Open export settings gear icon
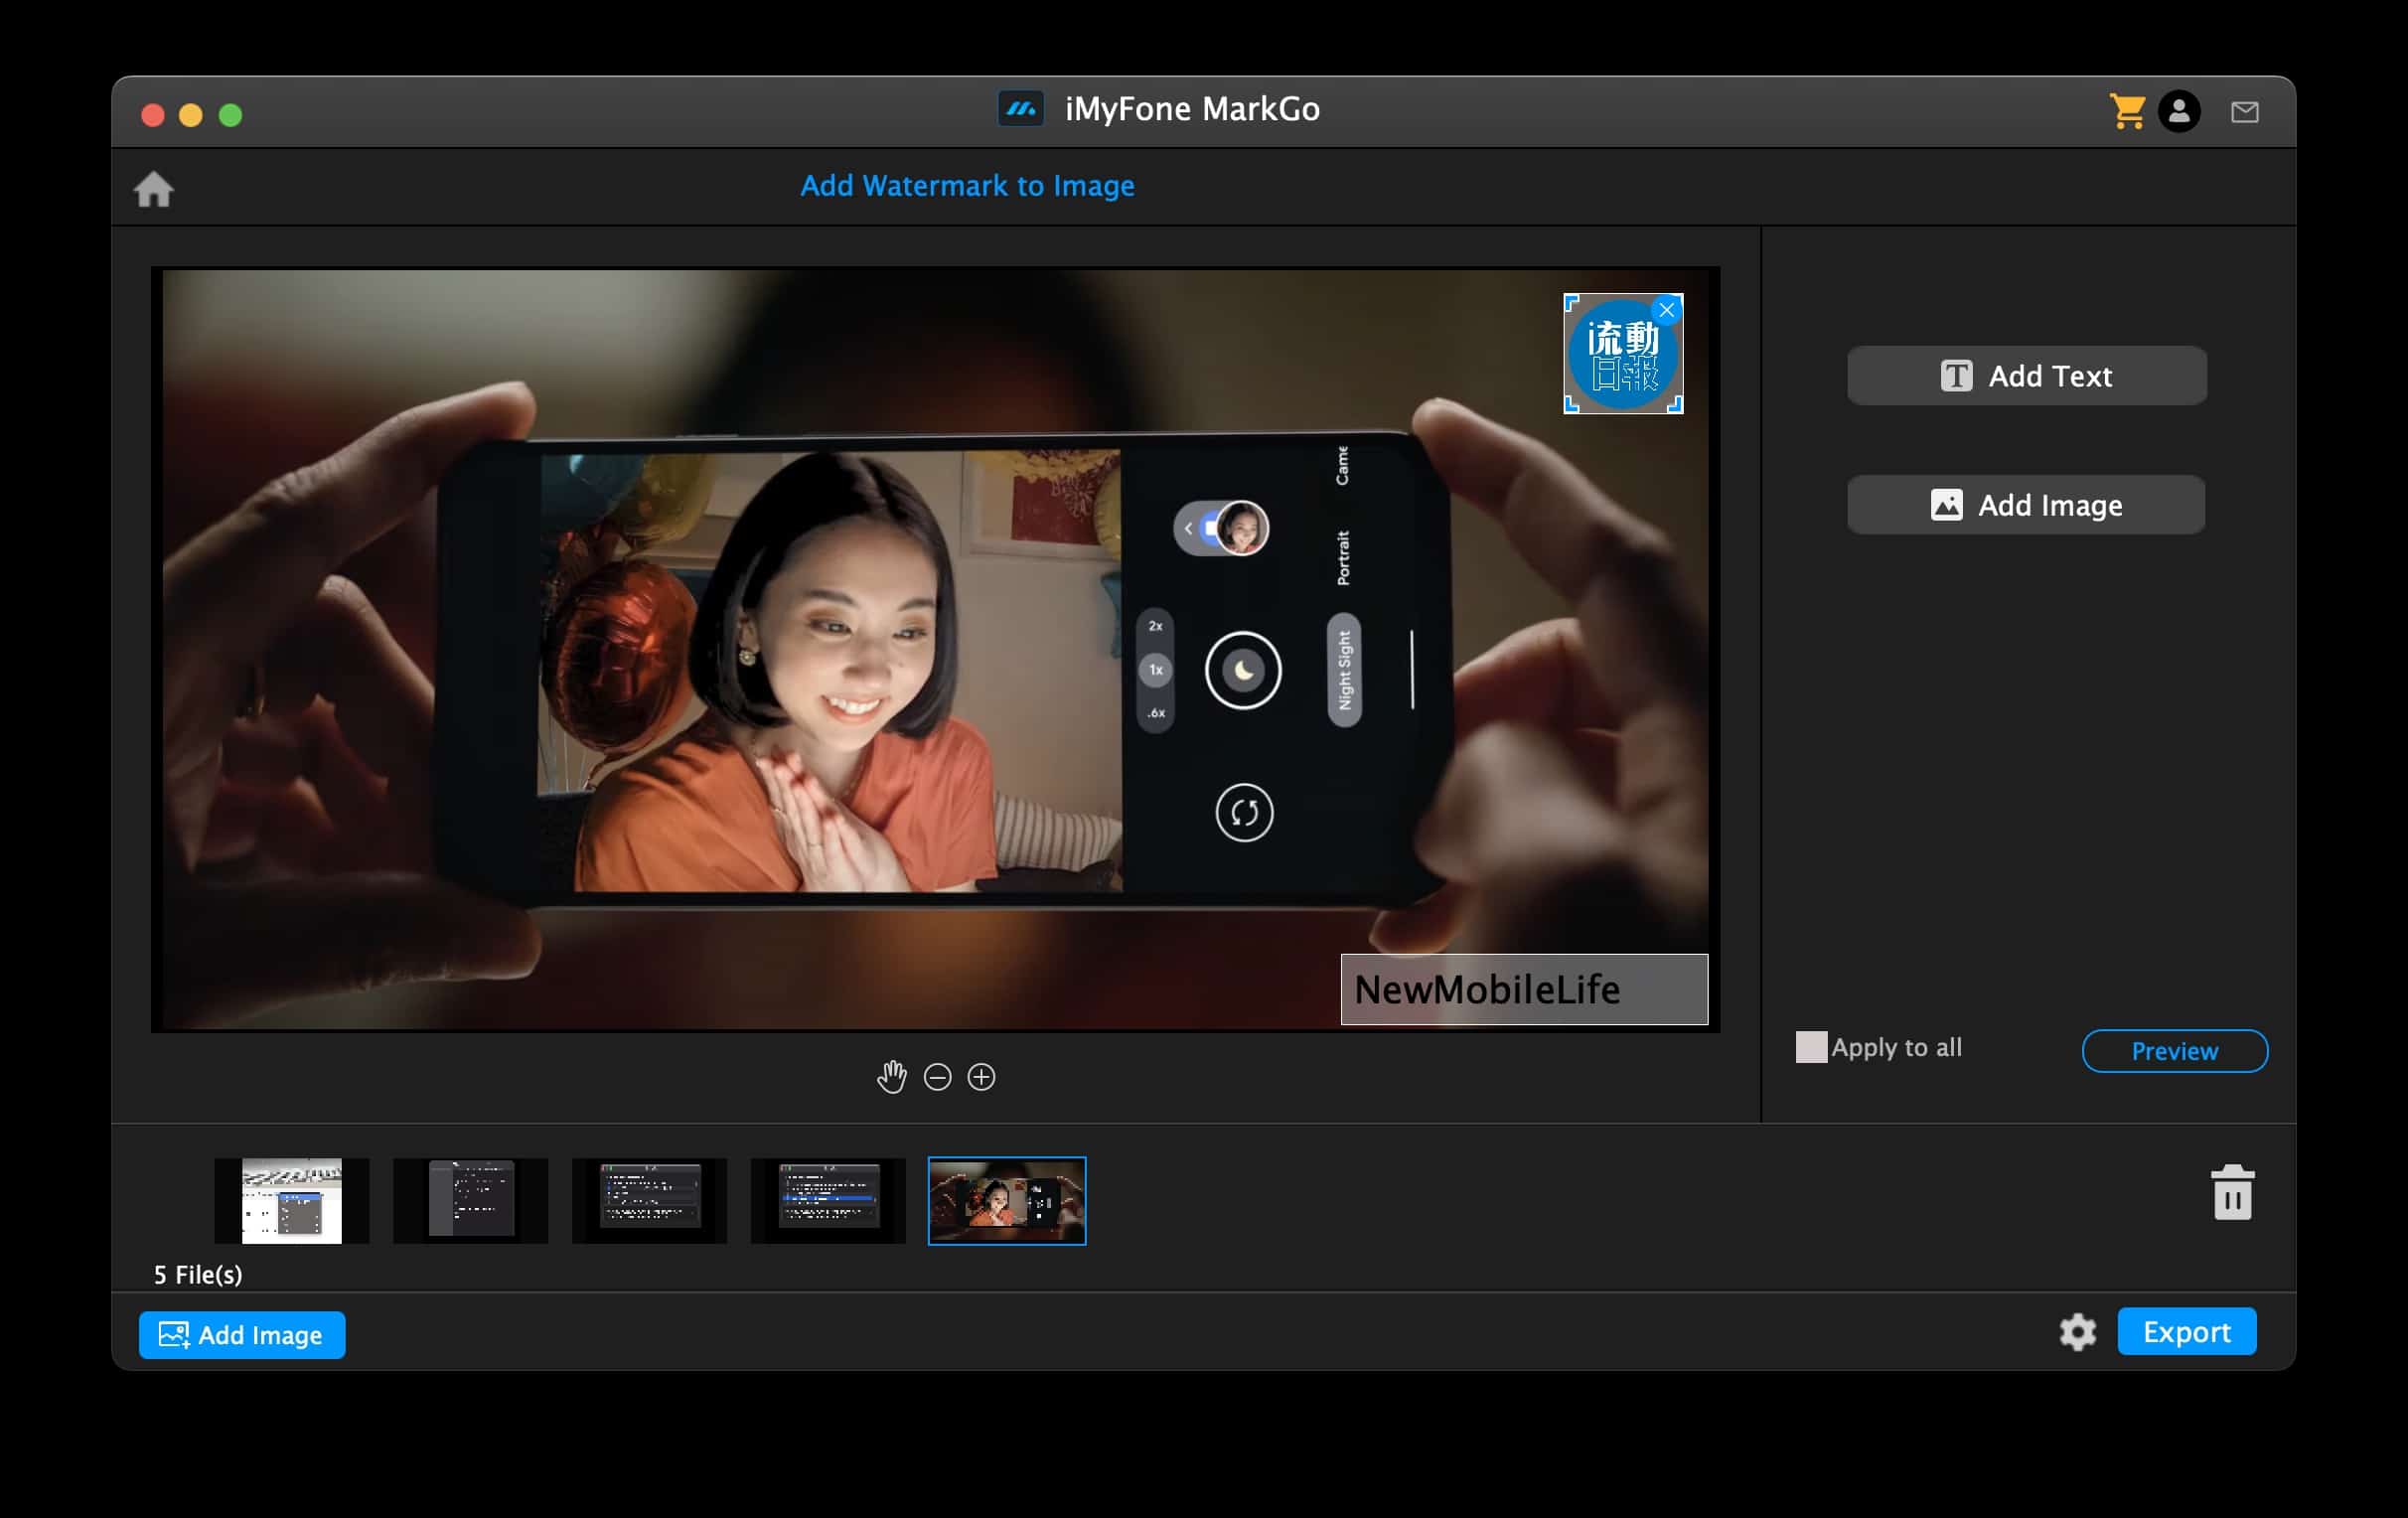The height and width of the screenshot is (1518, 2408). point(2077,1332)
